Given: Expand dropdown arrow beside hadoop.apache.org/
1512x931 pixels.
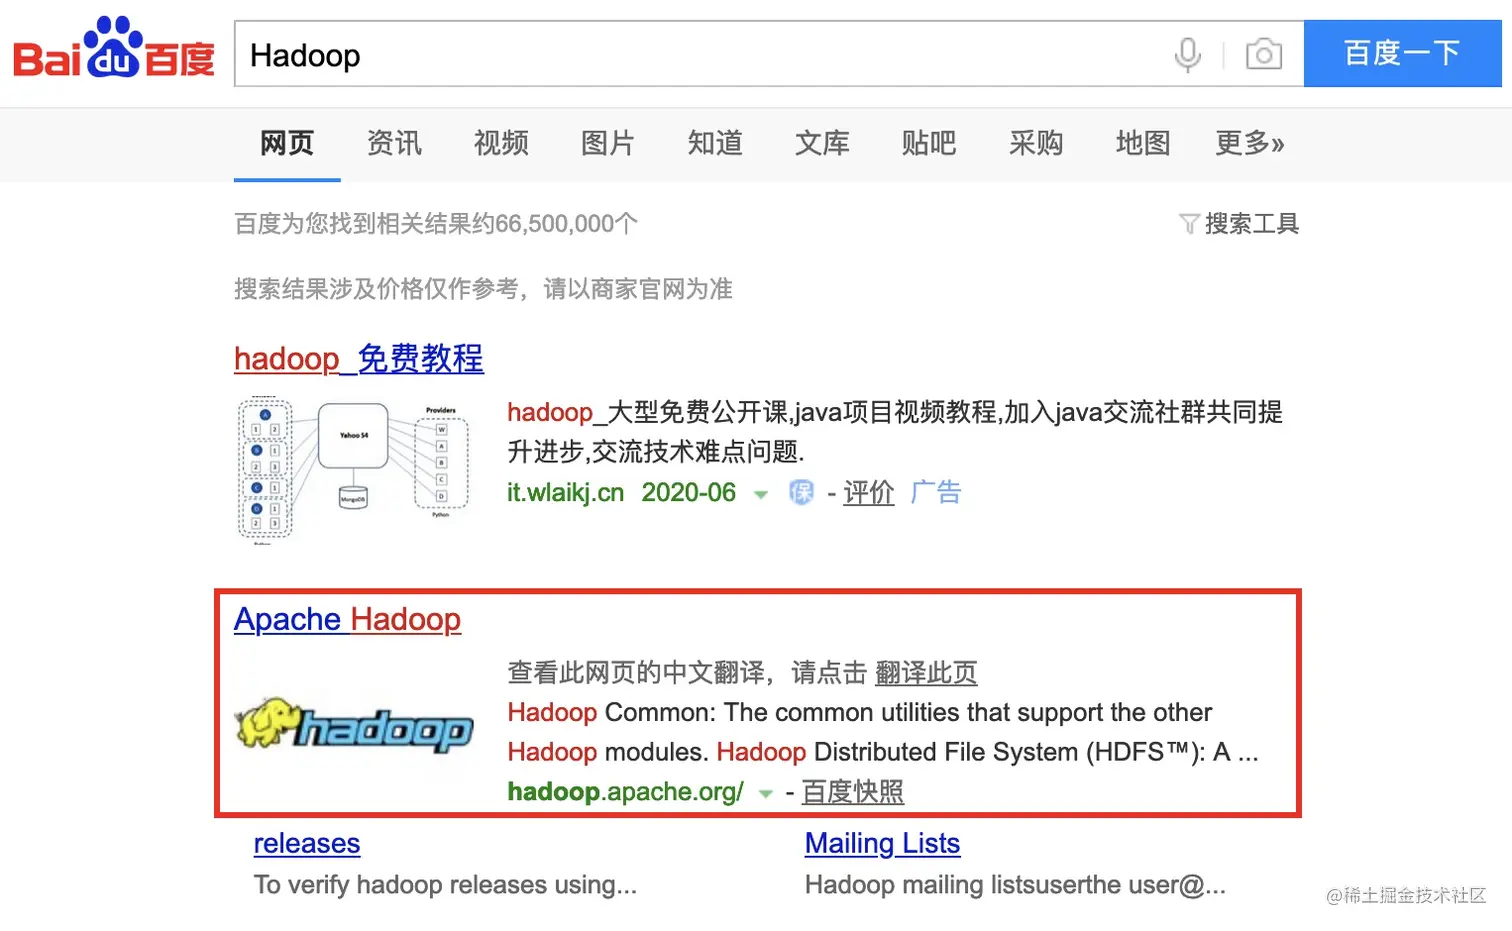Looking at the screenshot, I should (x=766, y=793).
